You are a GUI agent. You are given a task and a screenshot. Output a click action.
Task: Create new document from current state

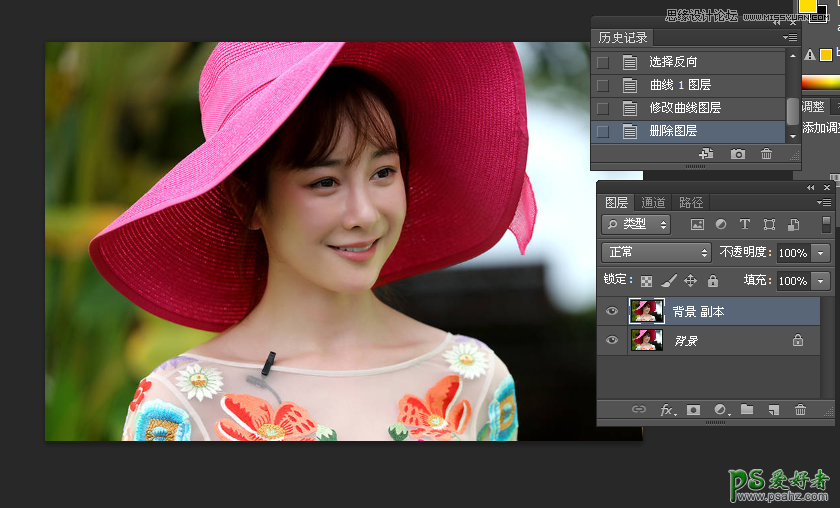[706, 154]
